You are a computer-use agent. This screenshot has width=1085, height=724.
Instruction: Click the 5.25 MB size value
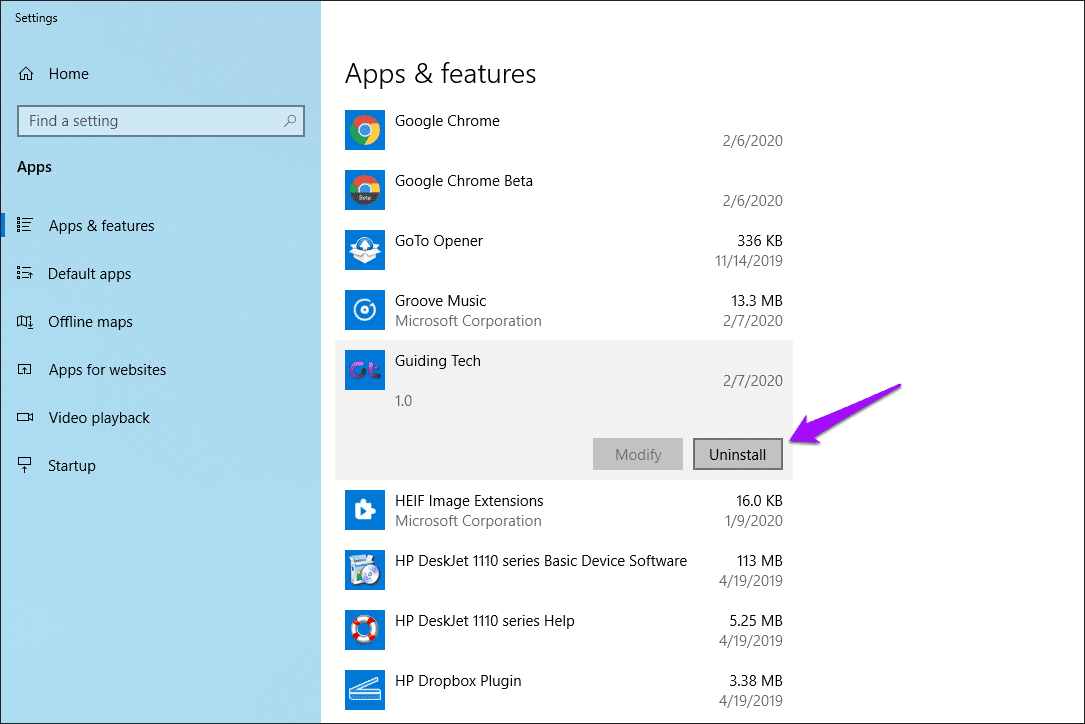tap(756, 621)
